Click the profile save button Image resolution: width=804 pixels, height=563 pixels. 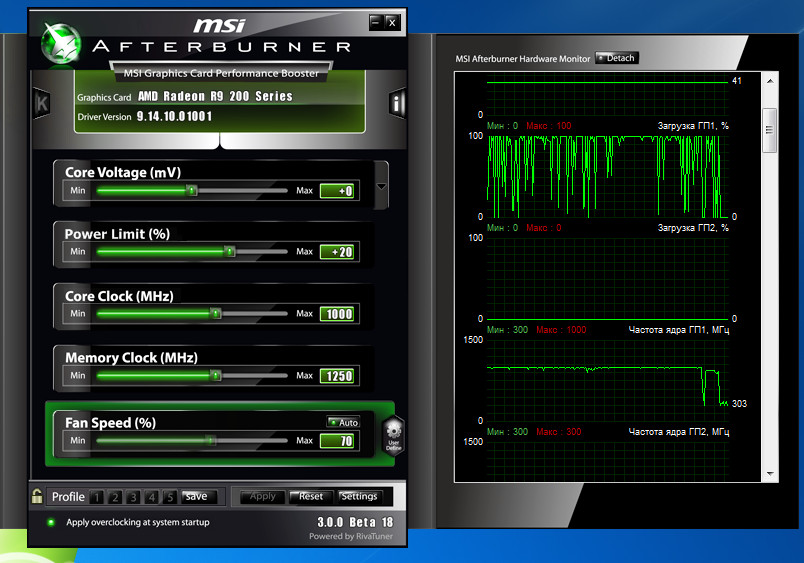click(199, 496)
